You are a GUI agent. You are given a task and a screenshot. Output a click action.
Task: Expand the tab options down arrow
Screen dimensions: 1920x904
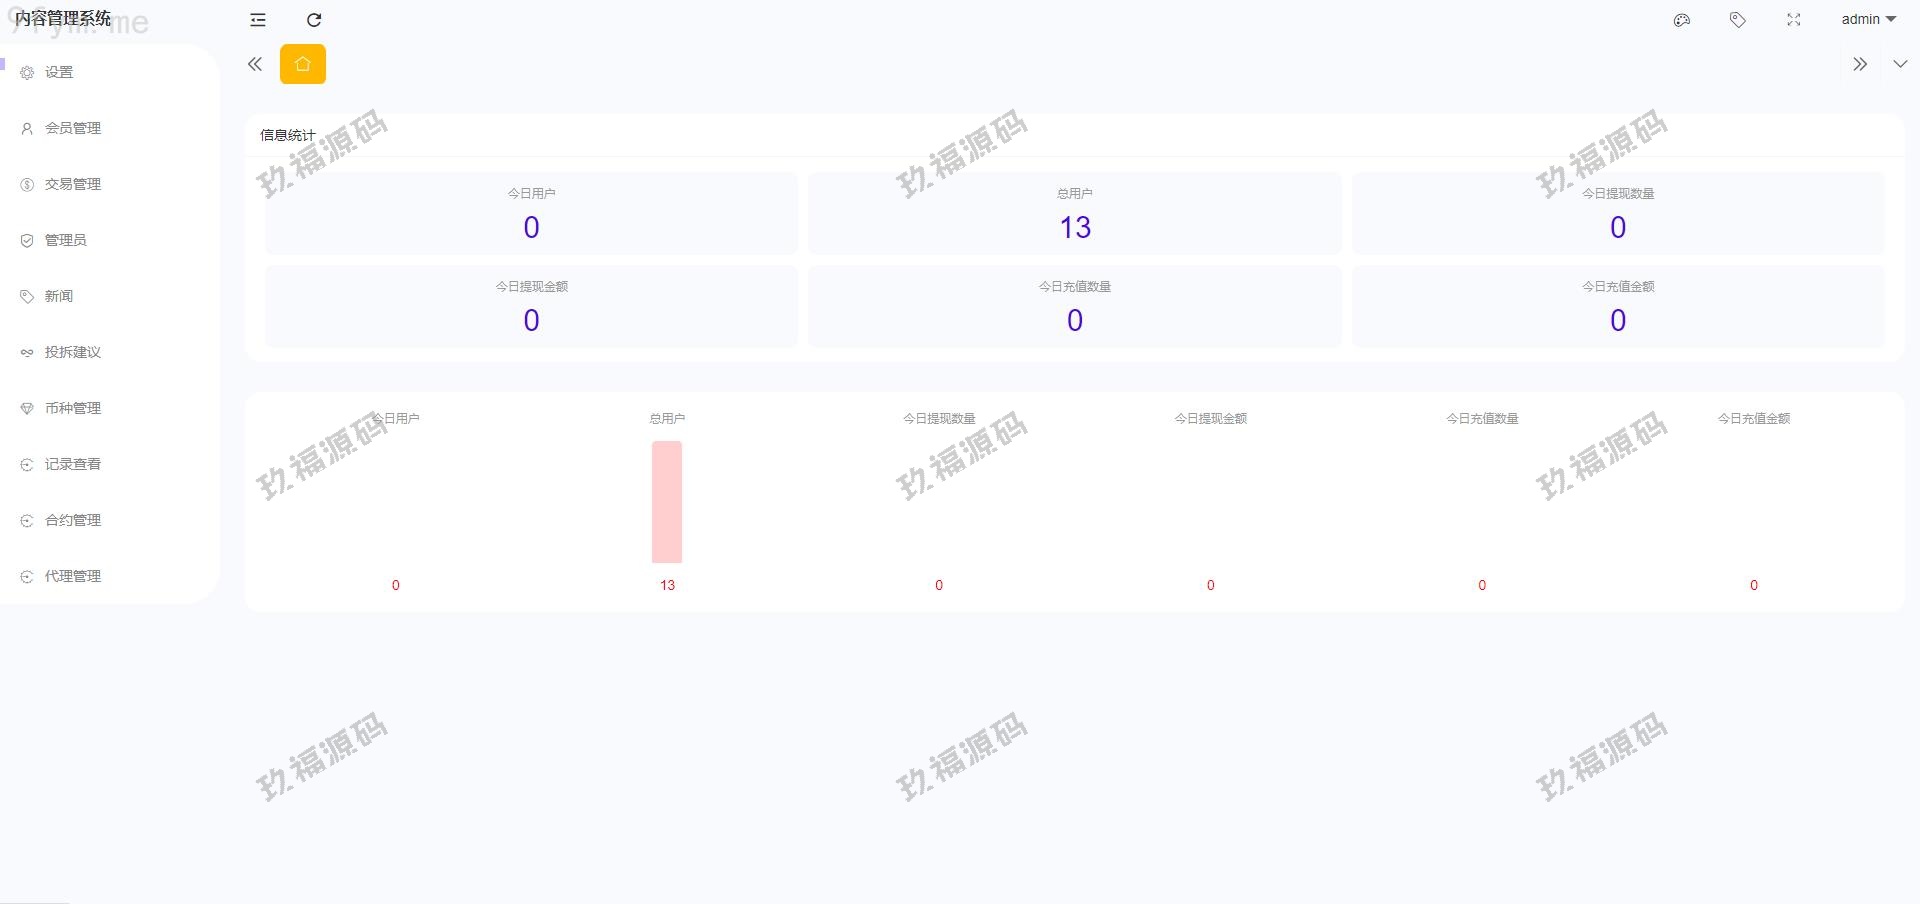1900,64
